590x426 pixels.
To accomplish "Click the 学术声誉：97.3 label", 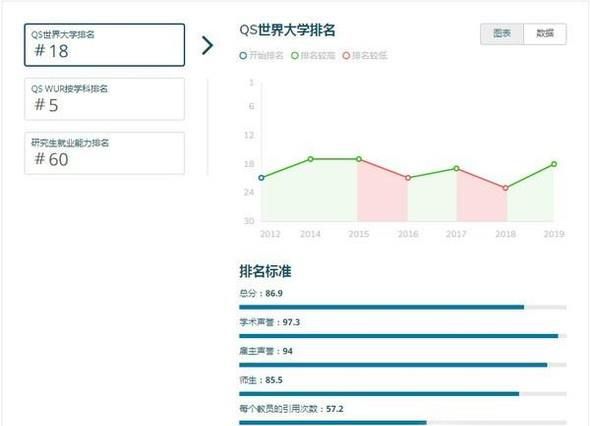I will click(270, 323).
